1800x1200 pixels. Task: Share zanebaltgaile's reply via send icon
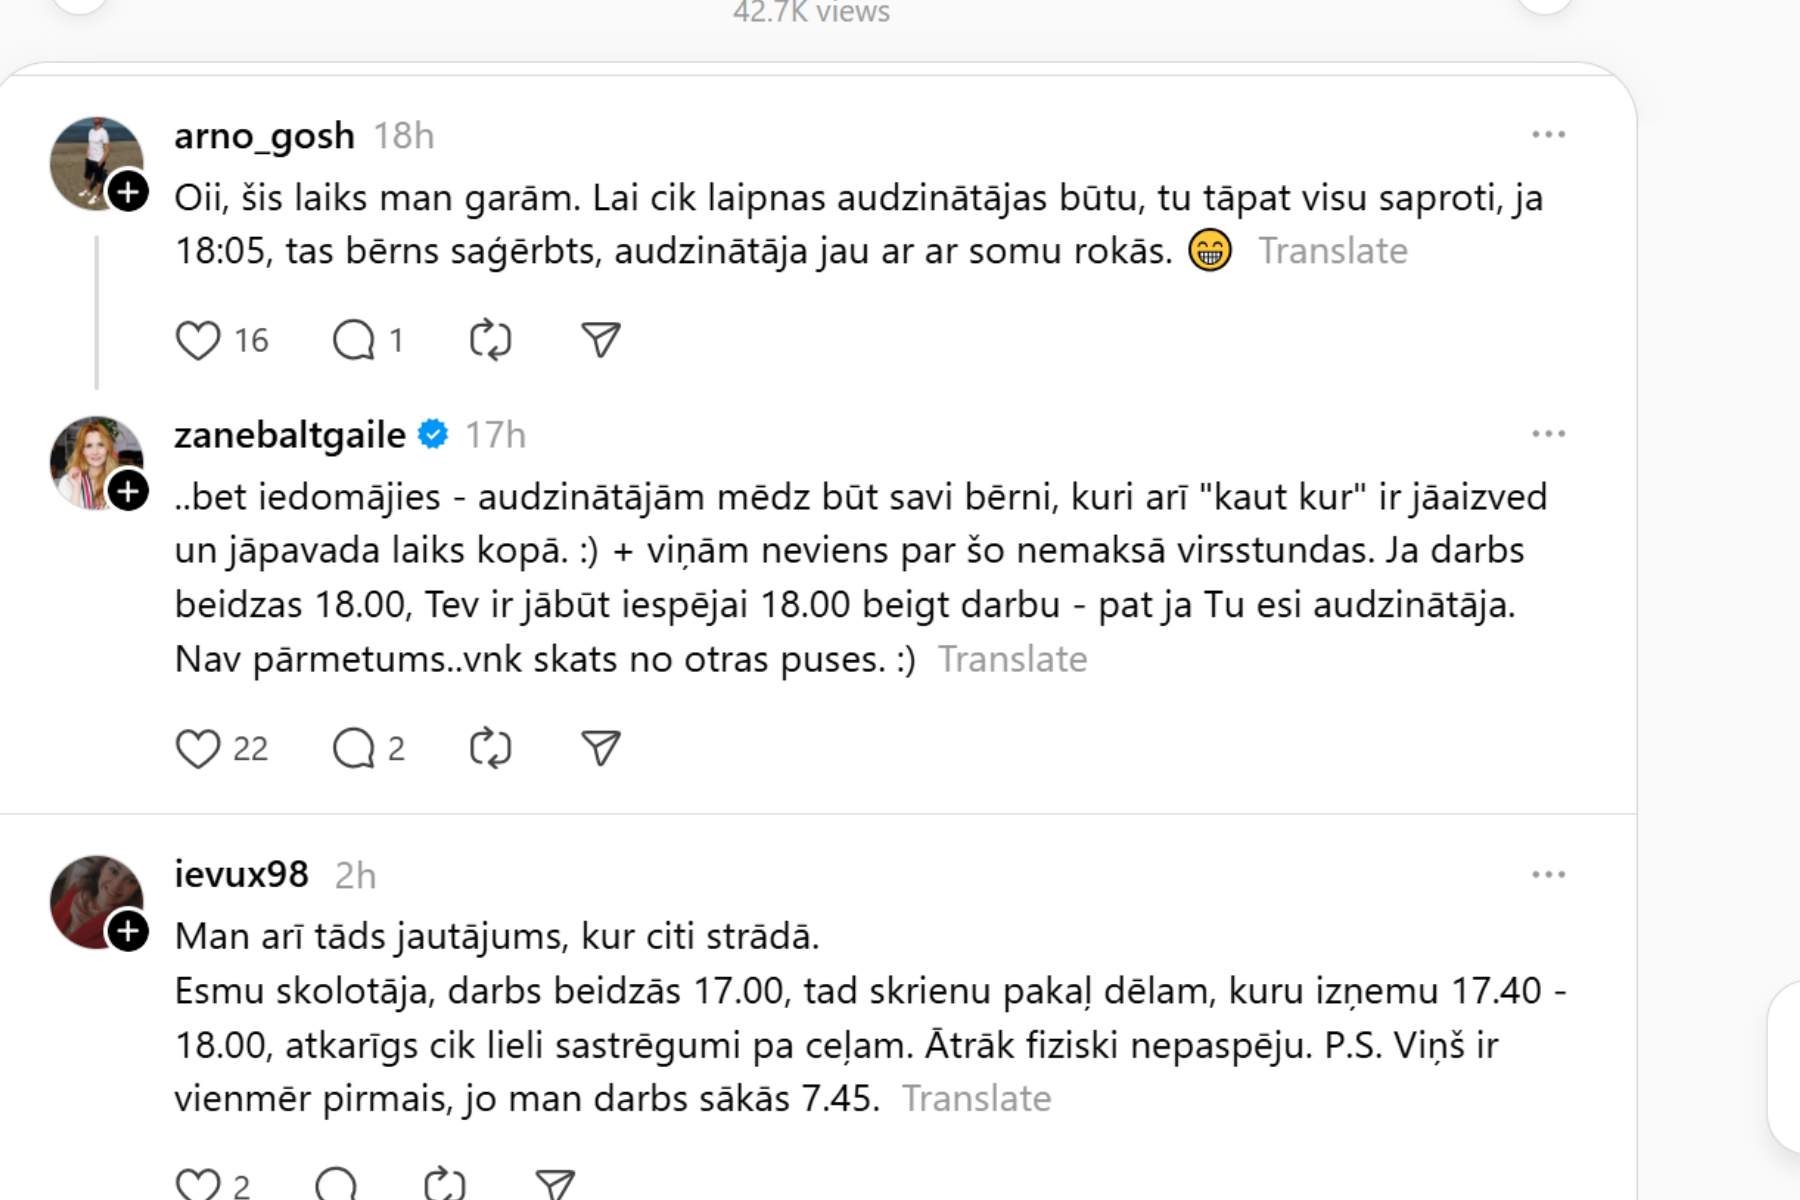click(601, 749)
